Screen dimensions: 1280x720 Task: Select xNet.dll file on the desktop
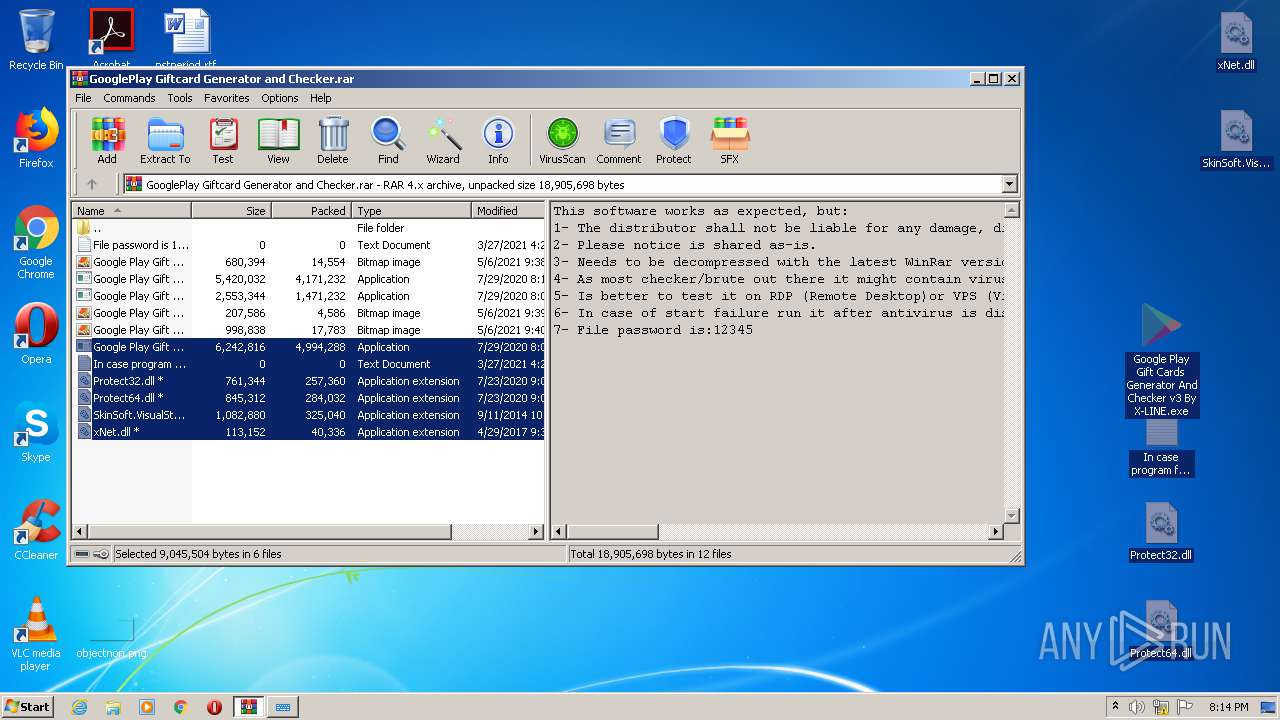pos(1236,42)
